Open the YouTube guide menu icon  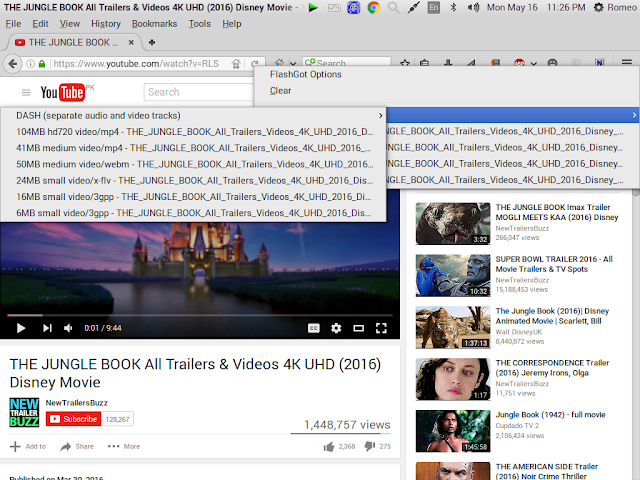26,93
